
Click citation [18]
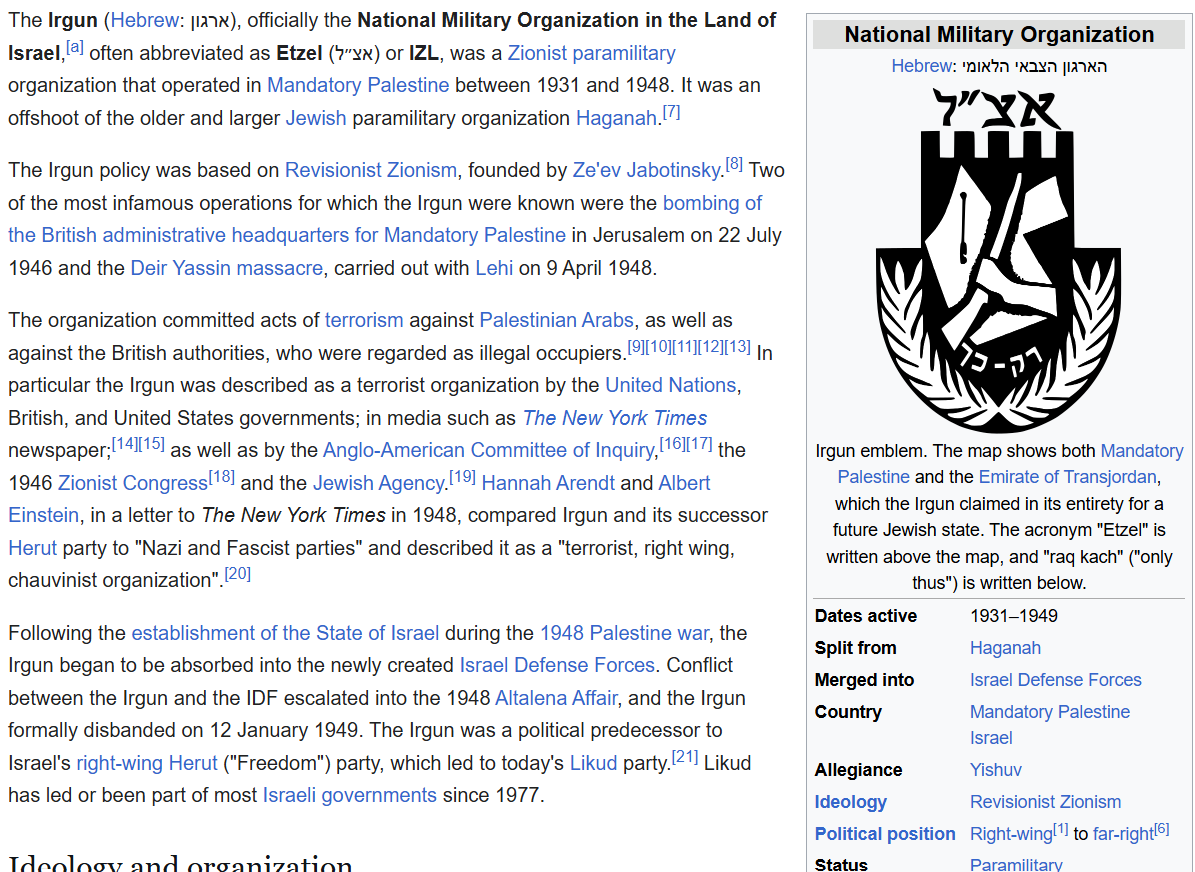[222, 476]
